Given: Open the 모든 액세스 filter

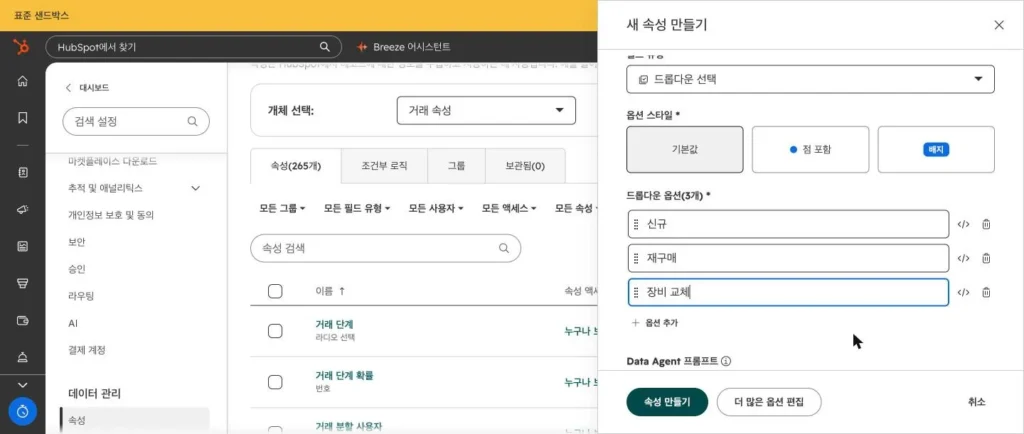Looking at the screenshot, I should coord(509,208).
